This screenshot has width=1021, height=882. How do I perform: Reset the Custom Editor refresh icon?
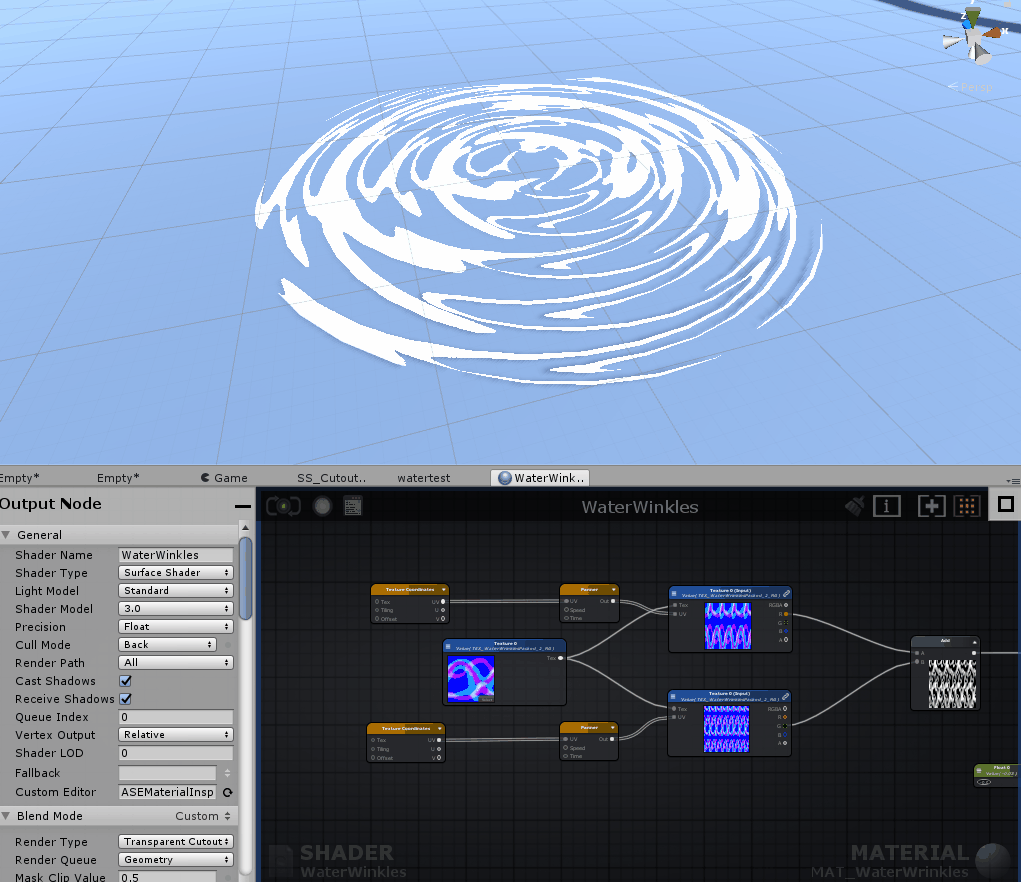coord(227,792)
